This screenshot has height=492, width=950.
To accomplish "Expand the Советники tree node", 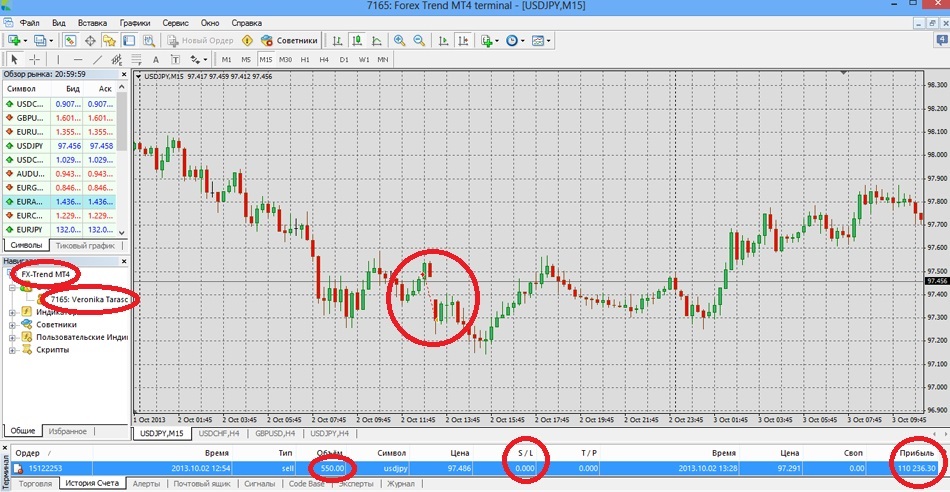I will tap(12, 325).
